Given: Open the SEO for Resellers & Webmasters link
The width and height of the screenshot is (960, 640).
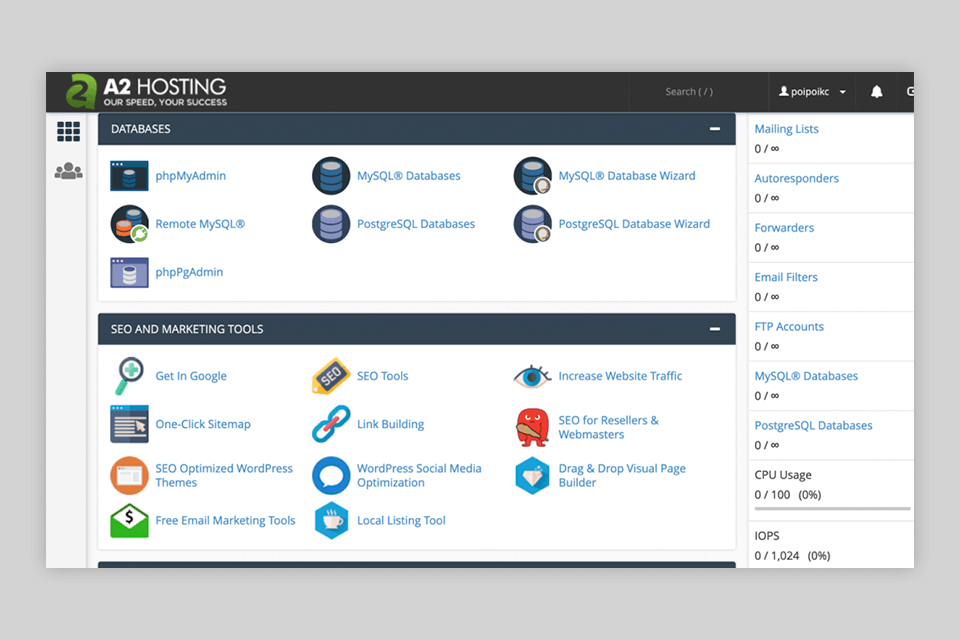Looking at the screenshot, I should tap(609, 427).
